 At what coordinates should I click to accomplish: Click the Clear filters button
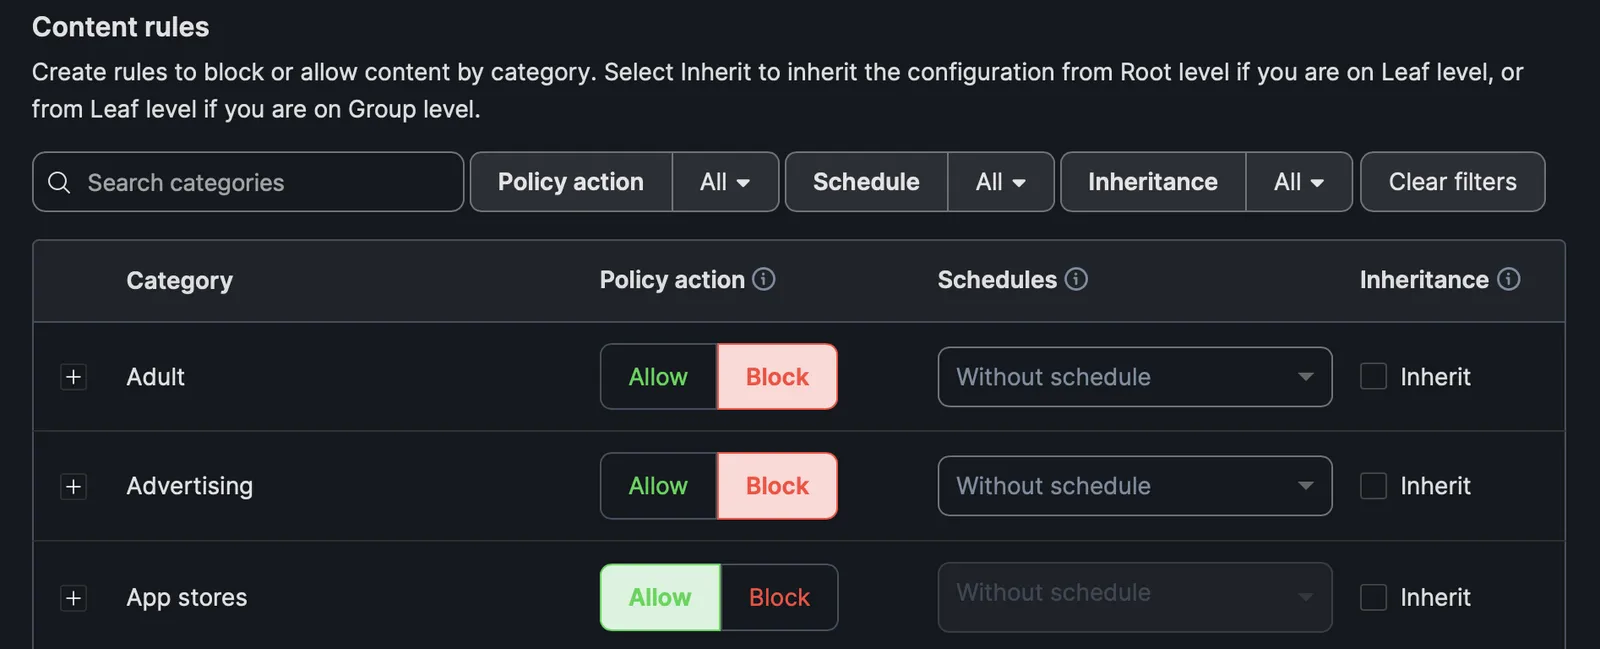(x=1452, y=182)
